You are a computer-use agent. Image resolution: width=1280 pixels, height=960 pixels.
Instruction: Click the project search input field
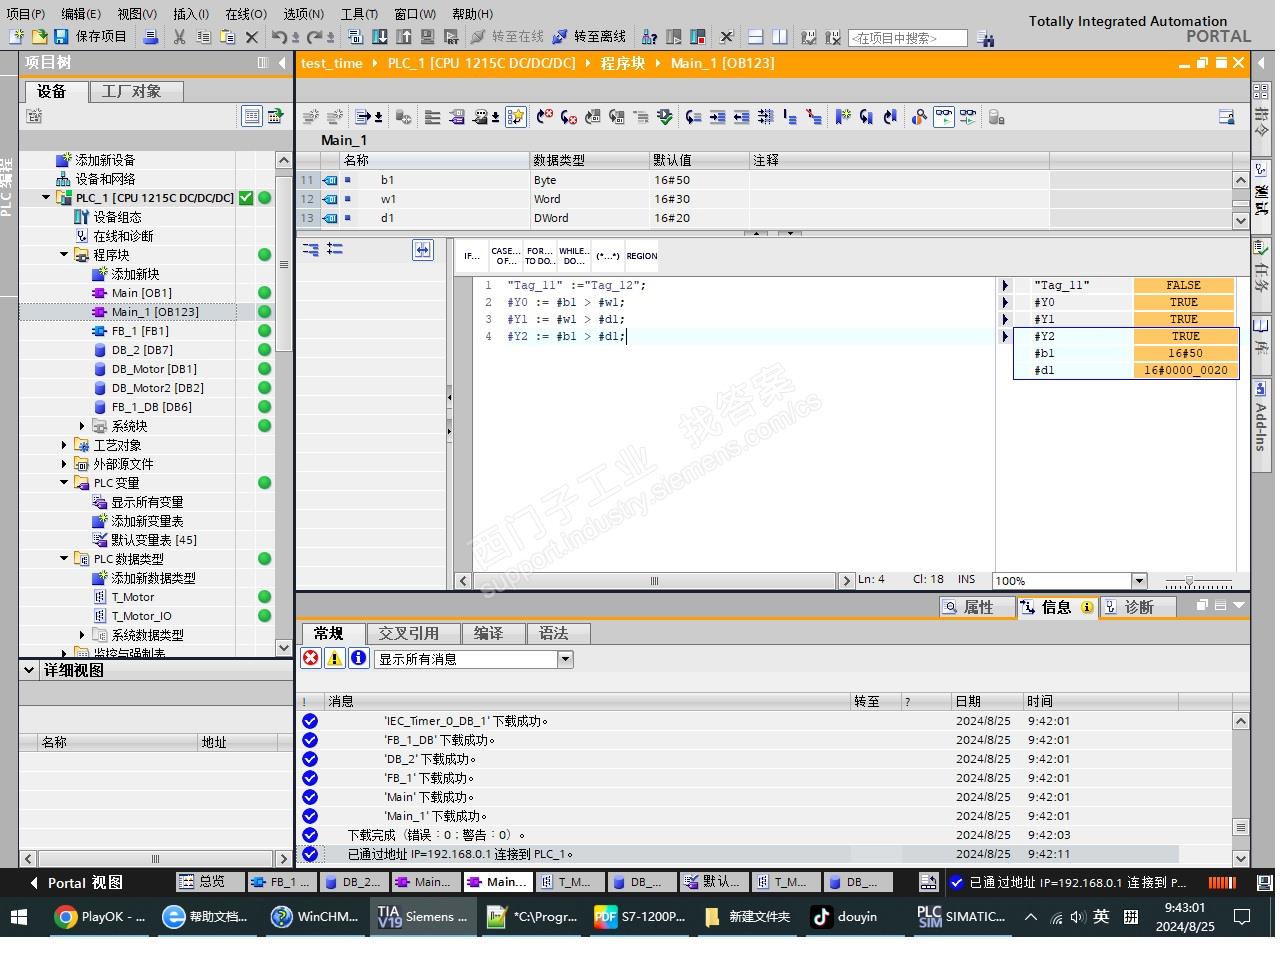coord(907,38)
